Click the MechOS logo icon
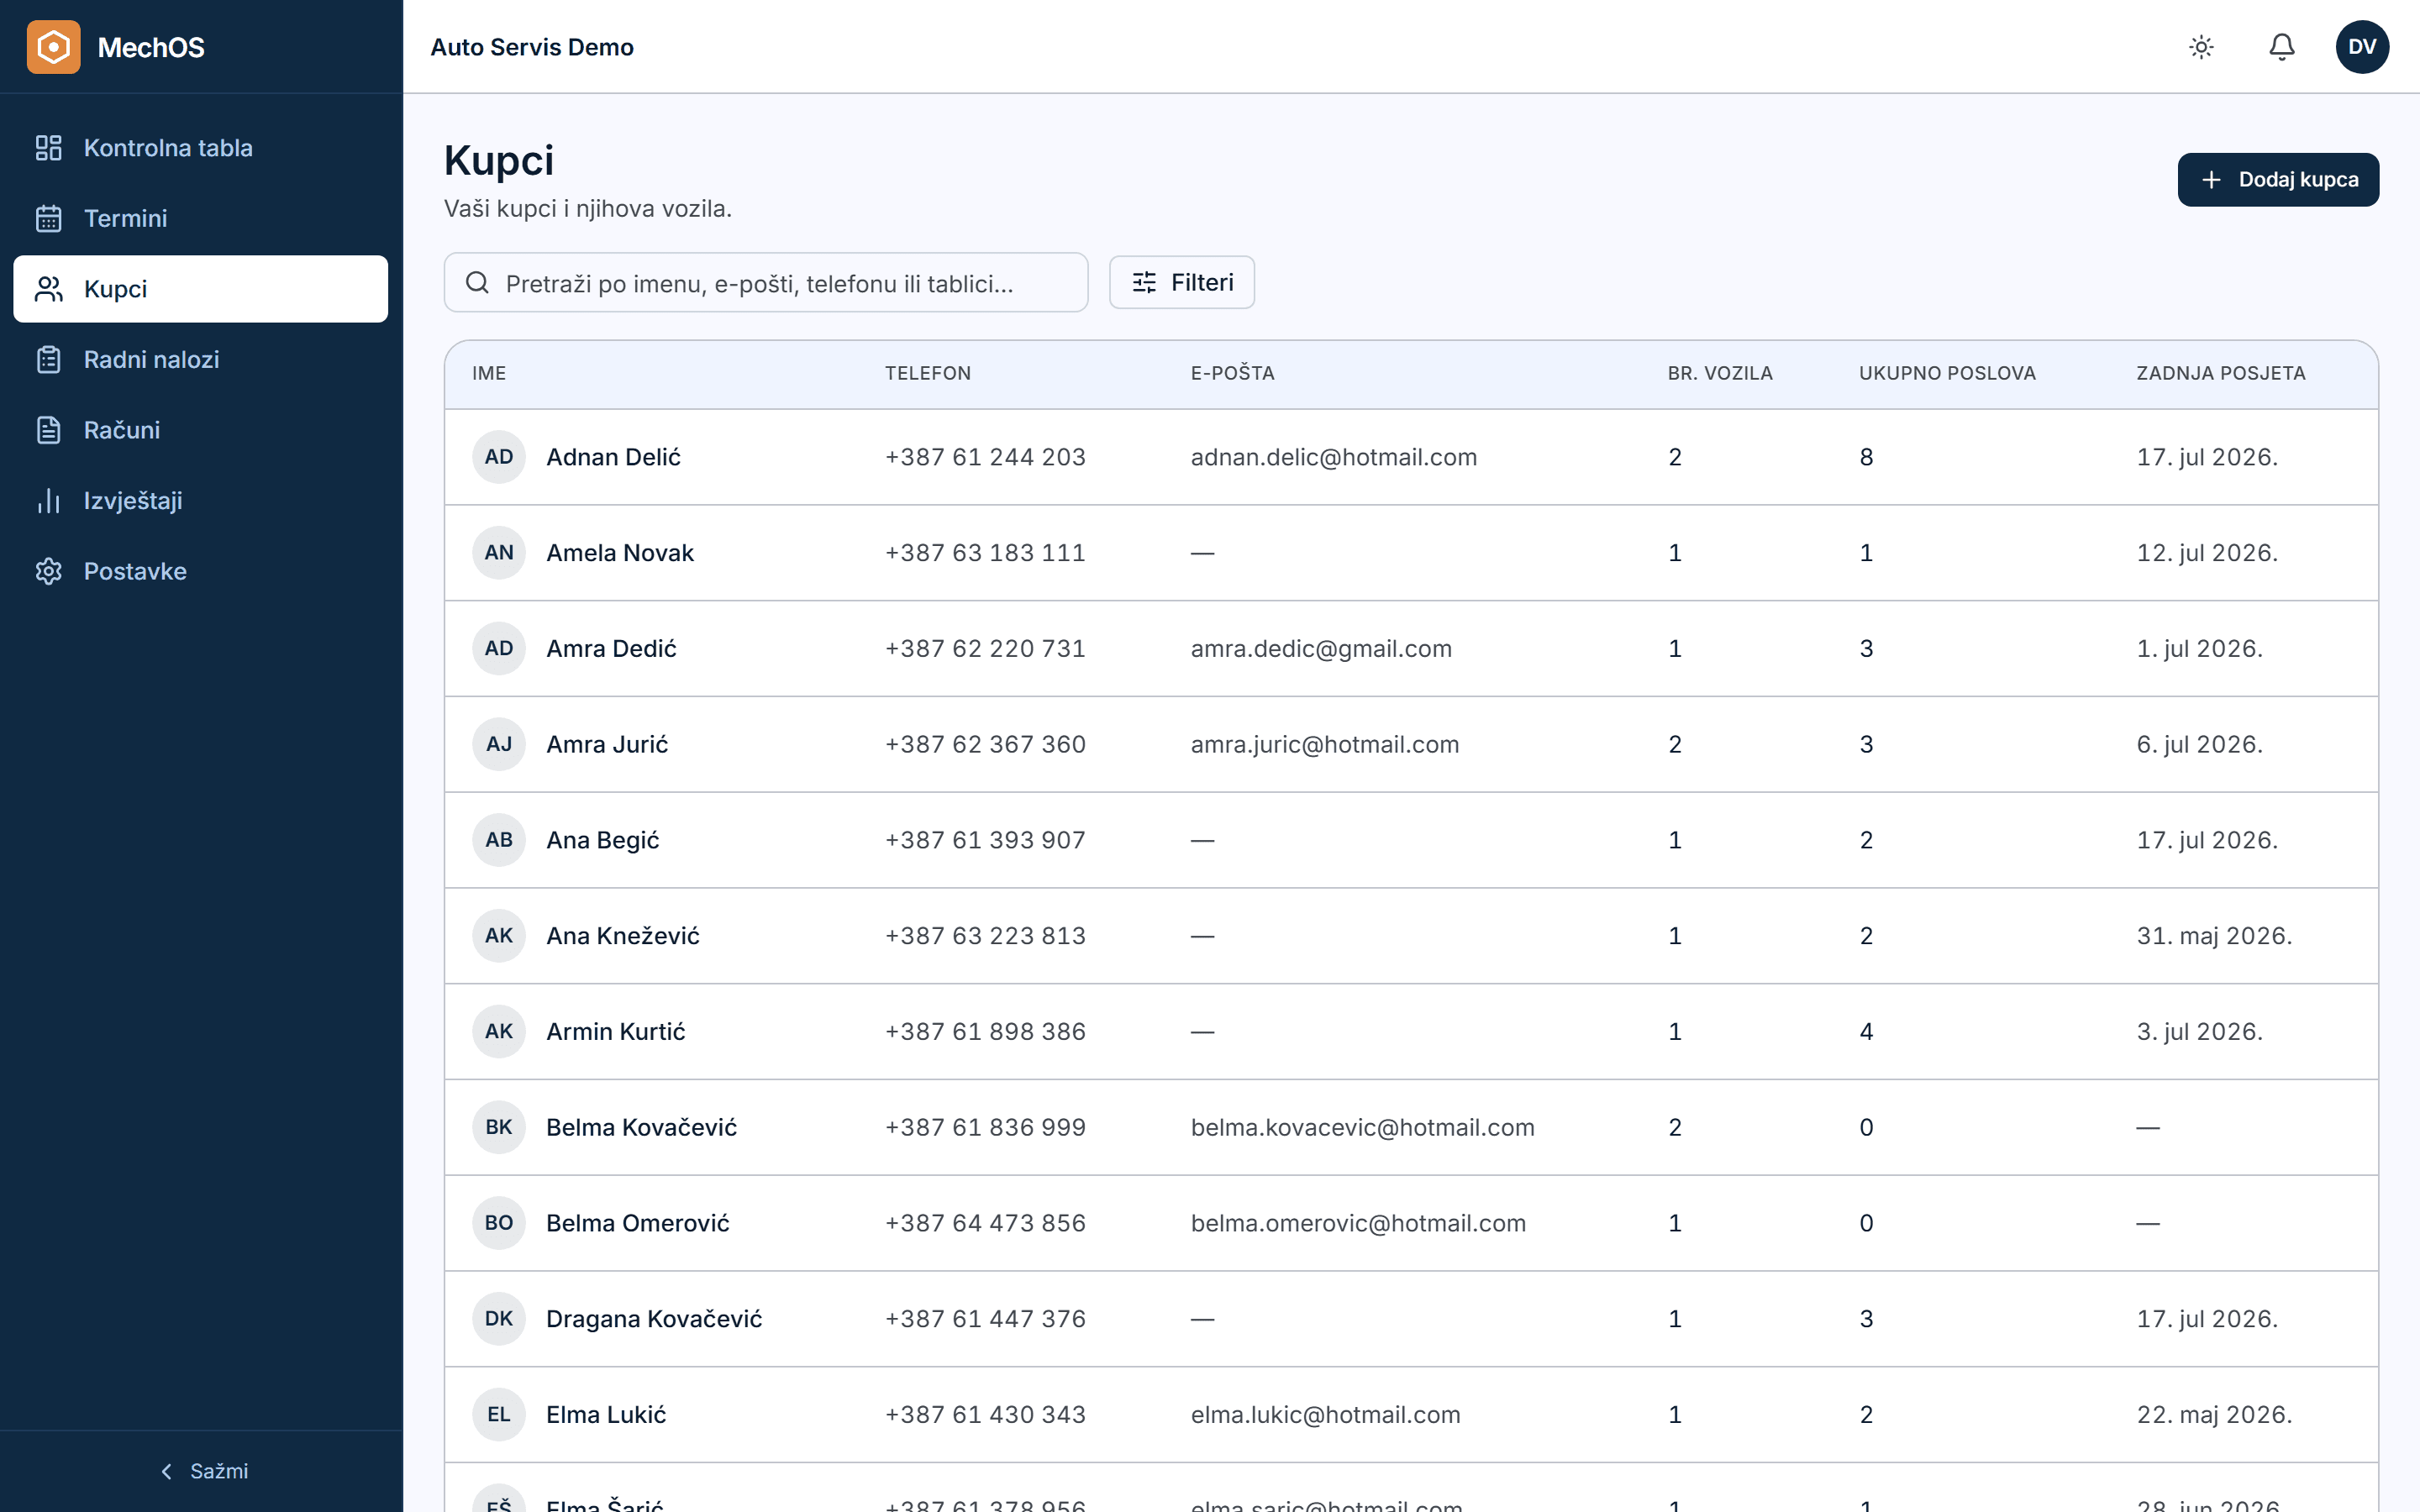The width and height of the screenshot is (2420, 1512). (53, 47)
